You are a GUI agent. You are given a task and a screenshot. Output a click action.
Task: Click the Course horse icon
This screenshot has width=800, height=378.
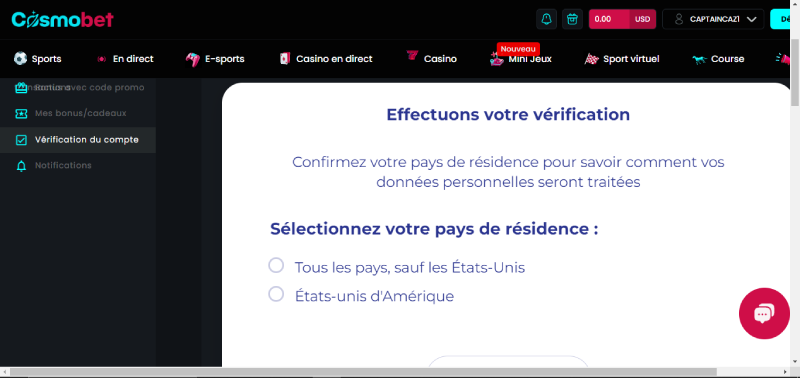[x=699, y=60]
